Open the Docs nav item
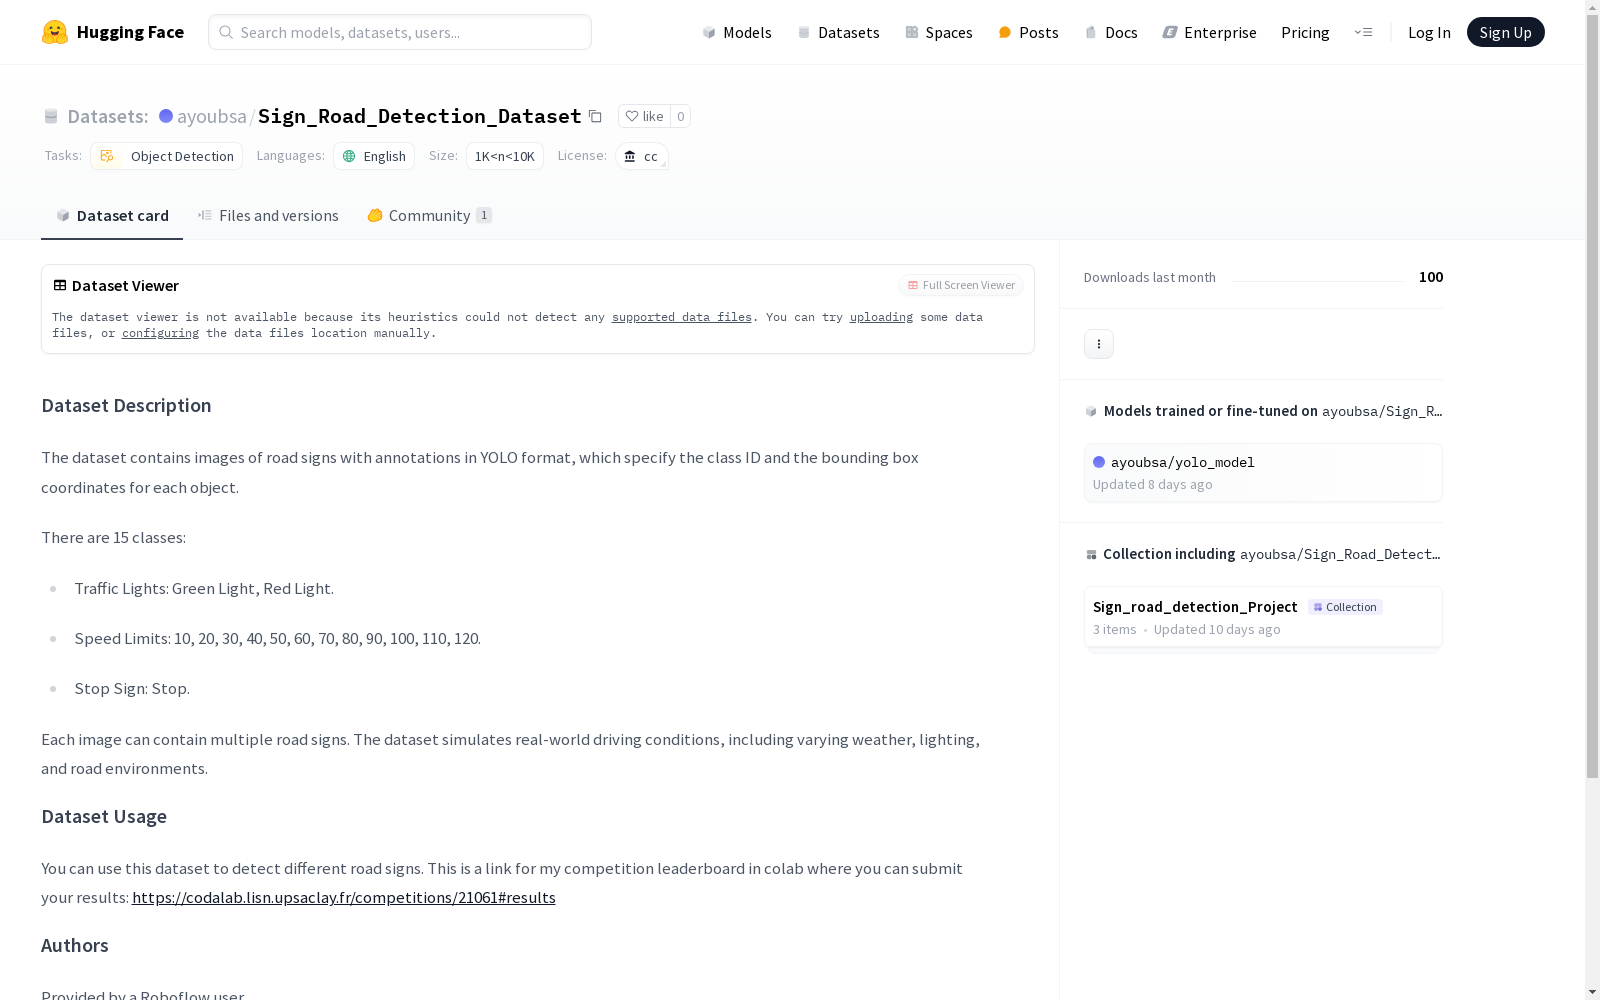 click(1111, 32)
